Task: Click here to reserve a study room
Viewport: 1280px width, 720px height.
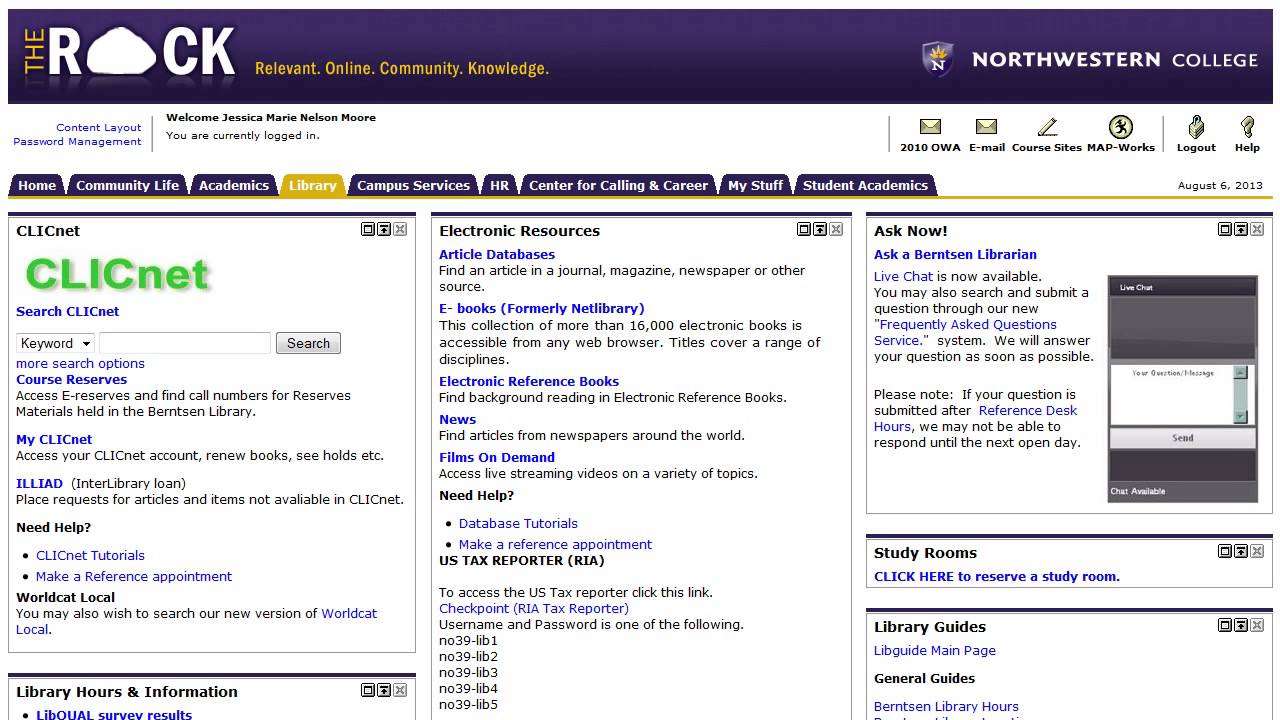Action: 997,576
